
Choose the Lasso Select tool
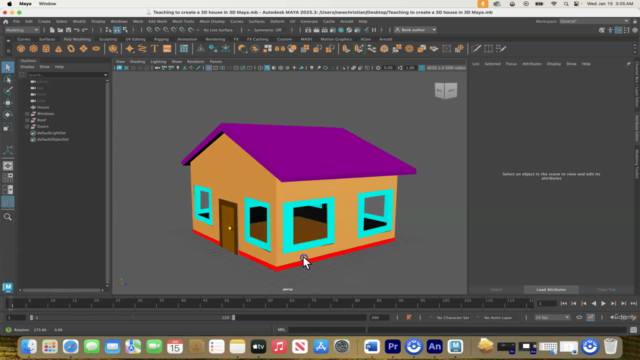click(x=8, y=80)
